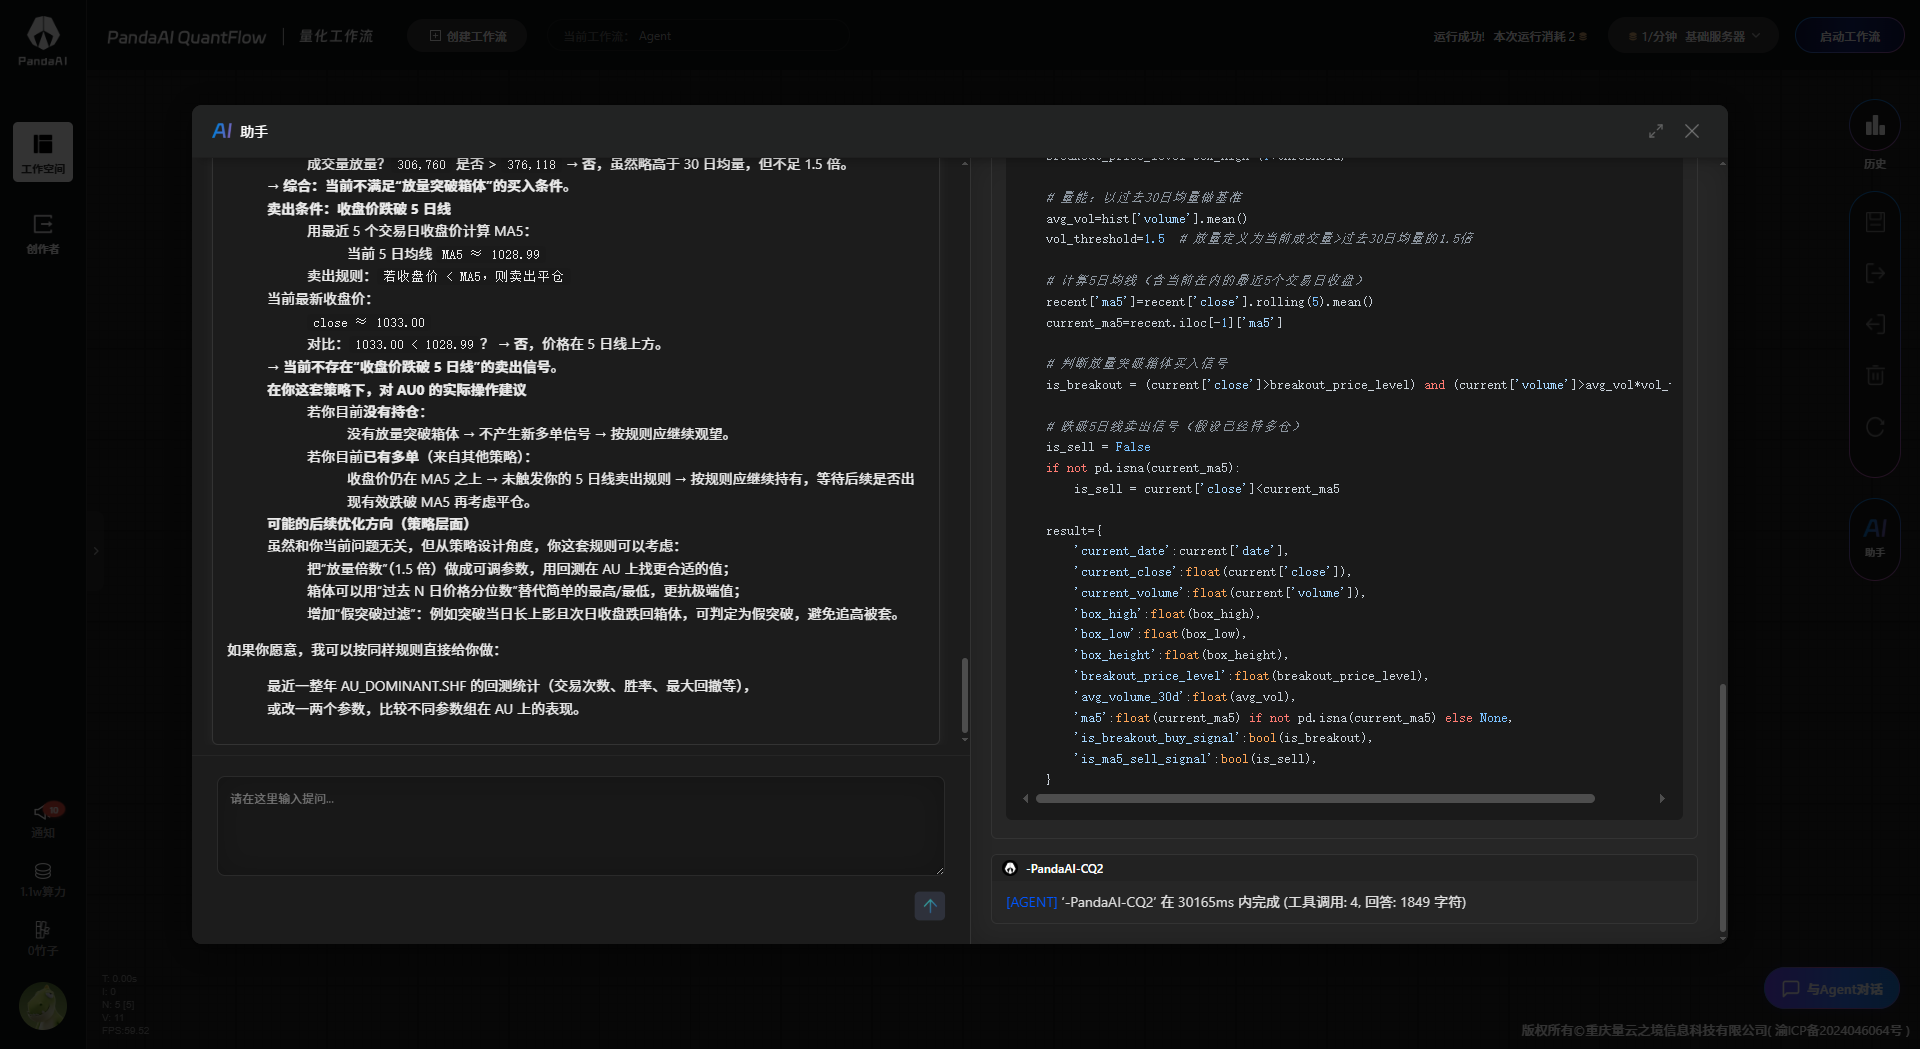Click the 与Agent对话 button
This screenshot has width=1920, height=1049.
click(1831, 988)
